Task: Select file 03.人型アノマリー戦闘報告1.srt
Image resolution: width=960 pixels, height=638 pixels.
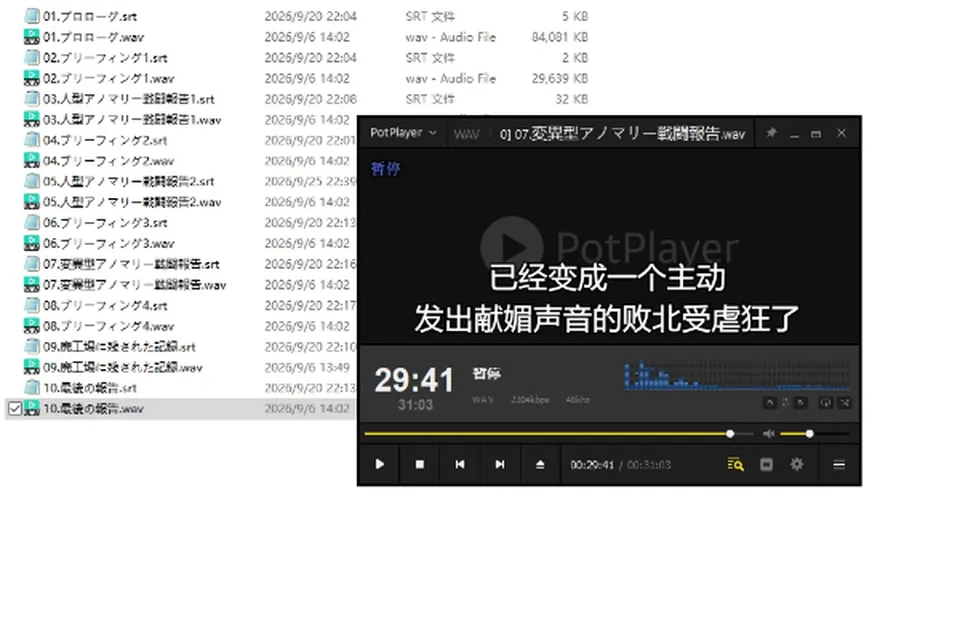Action: pyautogui.click(x=129, y=99)
